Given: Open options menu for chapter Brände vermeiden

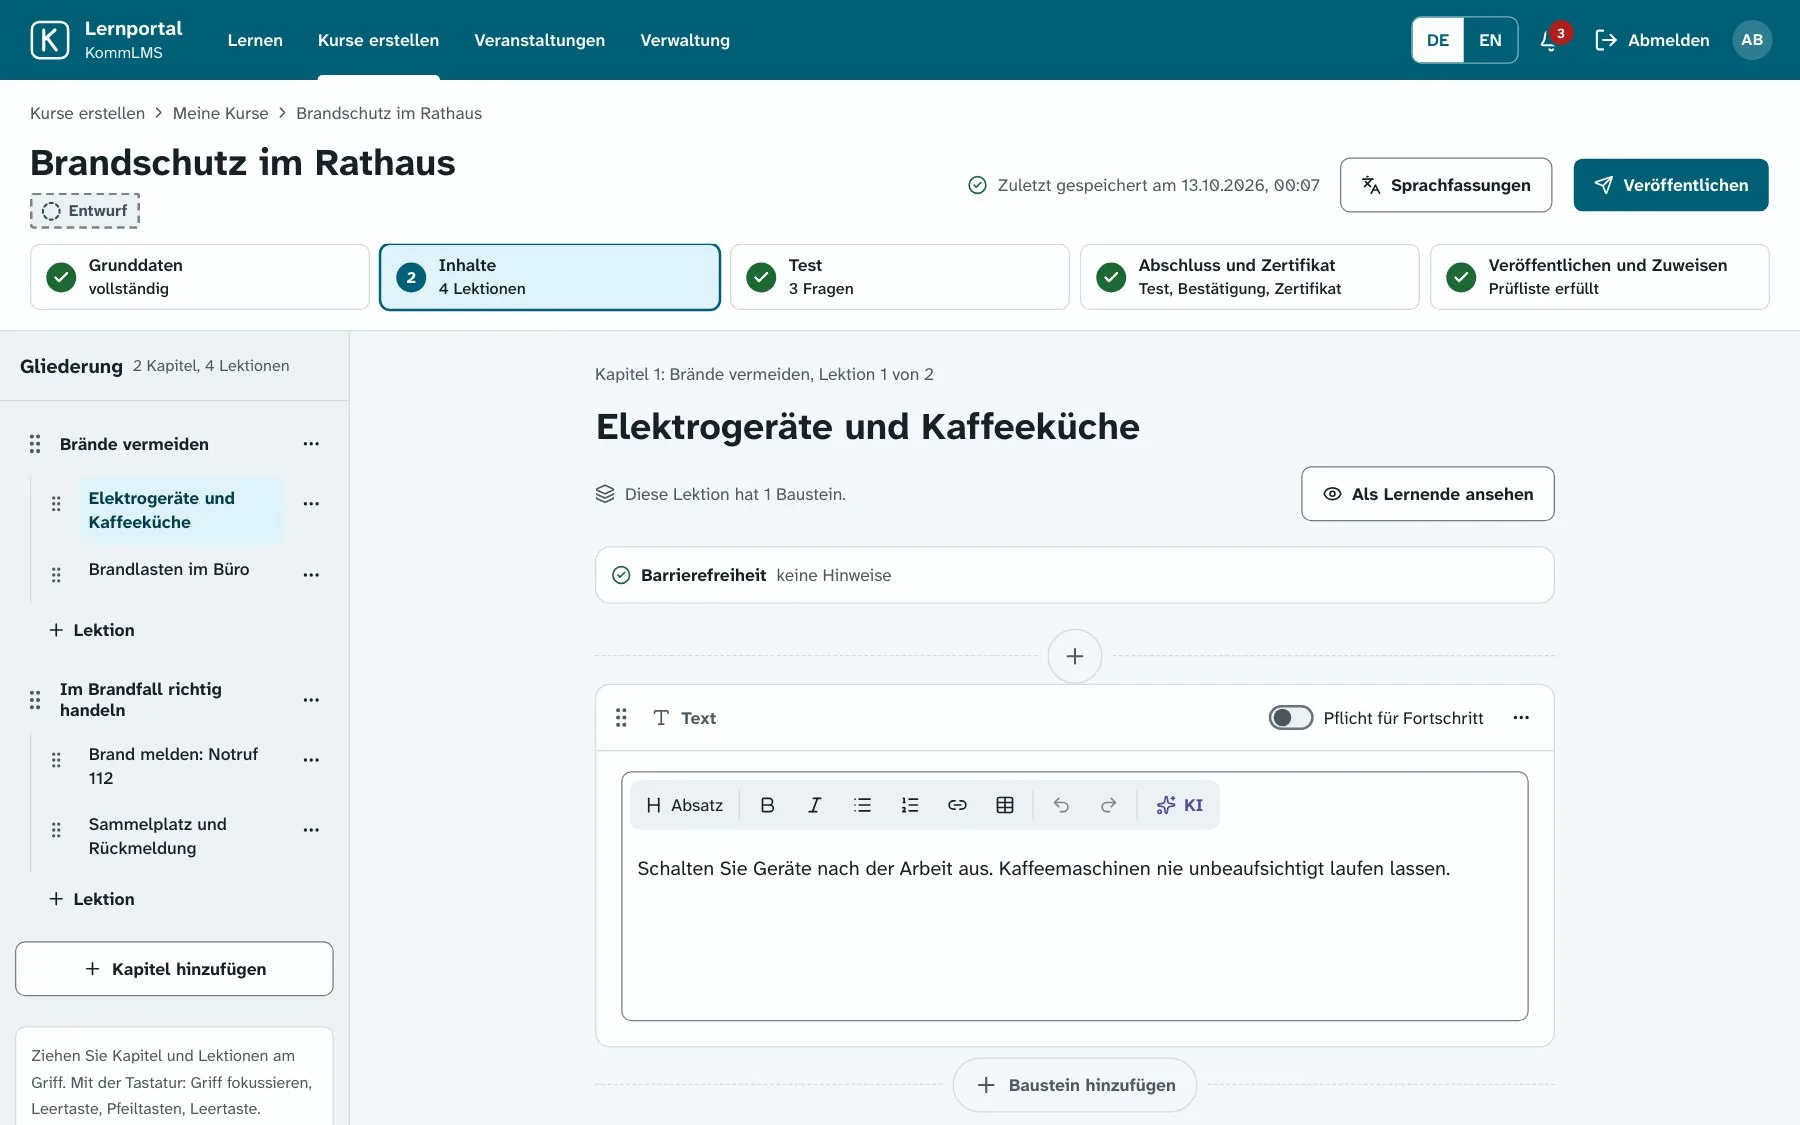Looking at the screenshot, I should [311, 444].
